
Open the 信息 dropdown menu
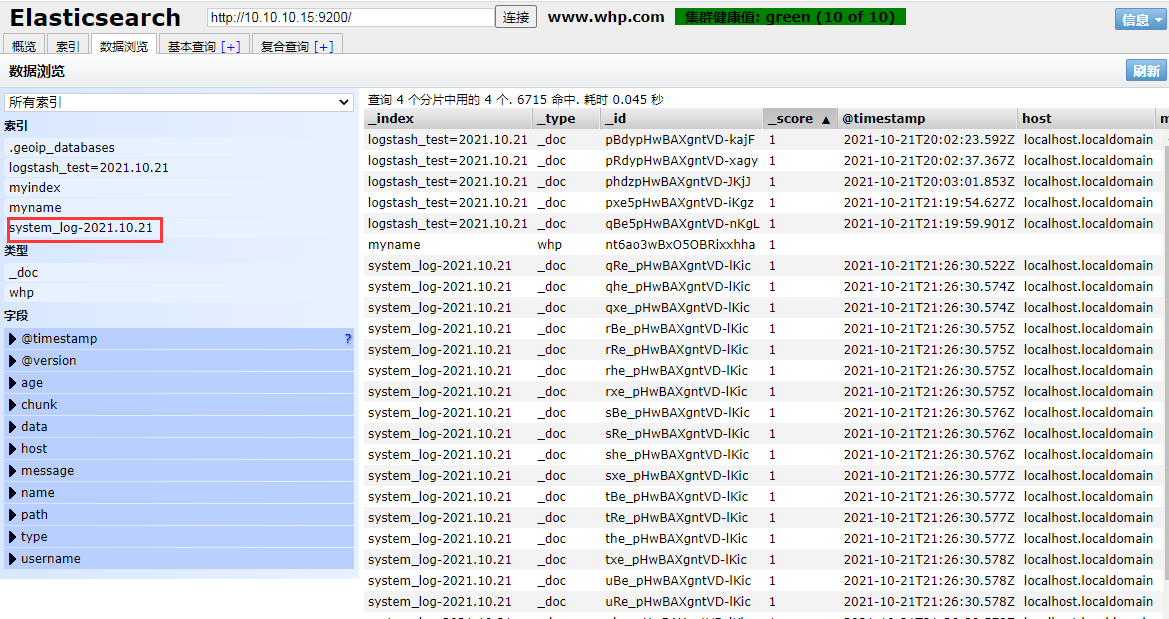click(1141, 19)
